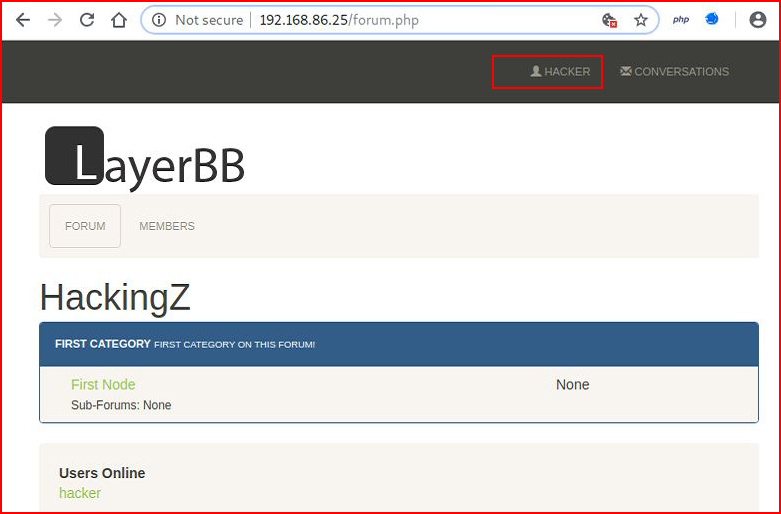Bookmark this page with the star icon
781x514 pixels.
(x=641, y=20)
